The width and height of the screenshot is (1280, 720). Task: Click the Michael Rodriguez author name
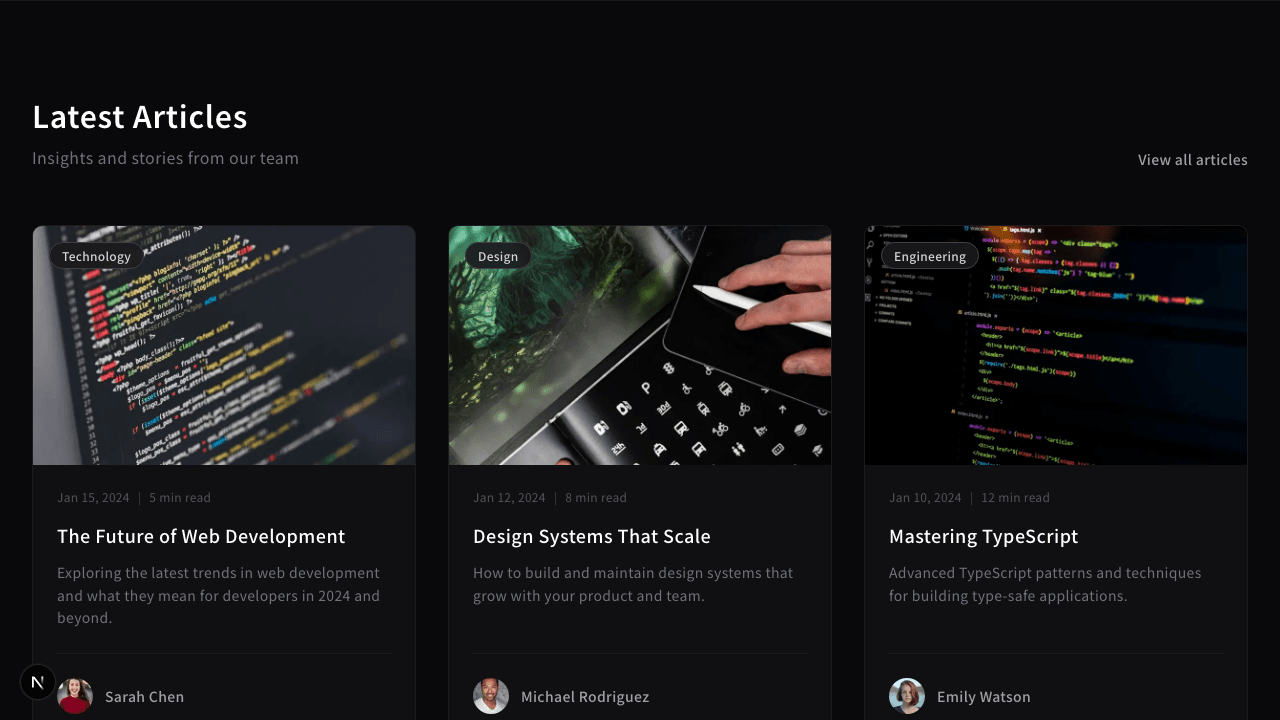[585, 697]
